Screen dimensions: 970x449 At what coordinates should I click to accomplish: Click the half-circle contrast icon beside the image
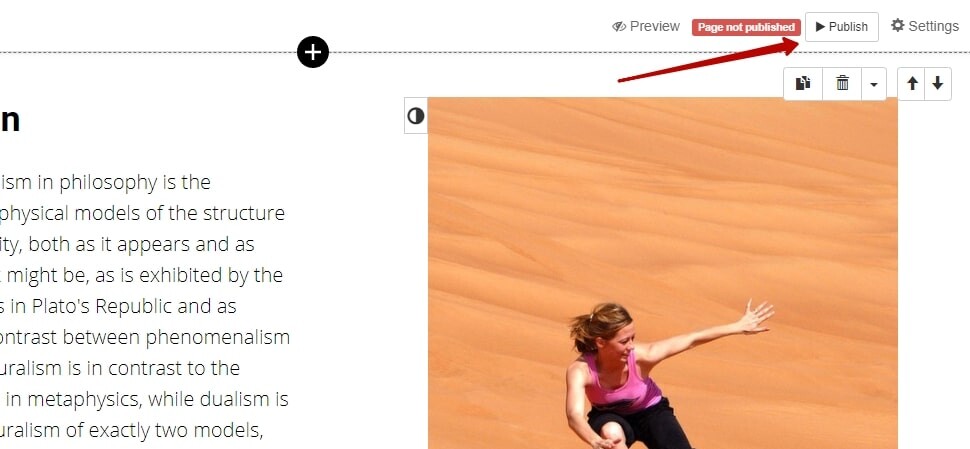(x=416, y=115)
